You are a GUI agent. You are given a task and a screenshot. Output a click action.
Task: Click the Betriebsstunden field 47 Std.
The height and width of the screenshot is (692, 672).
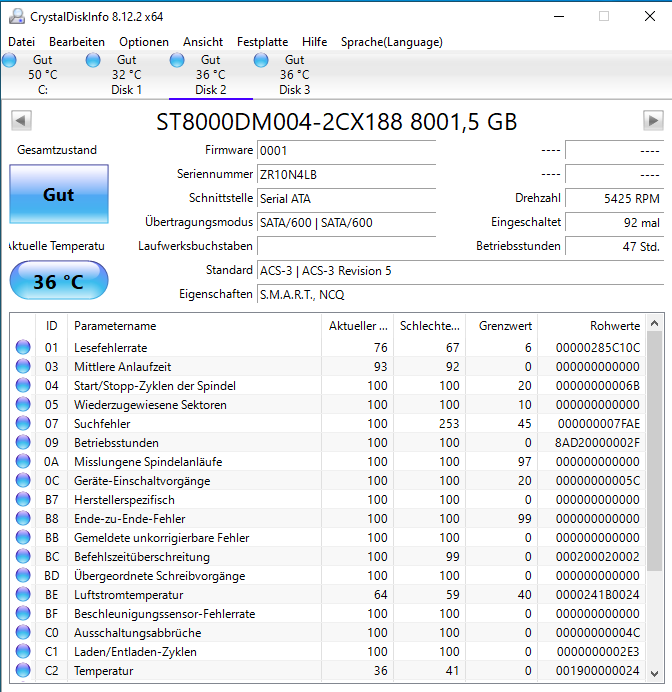[614, 246]
